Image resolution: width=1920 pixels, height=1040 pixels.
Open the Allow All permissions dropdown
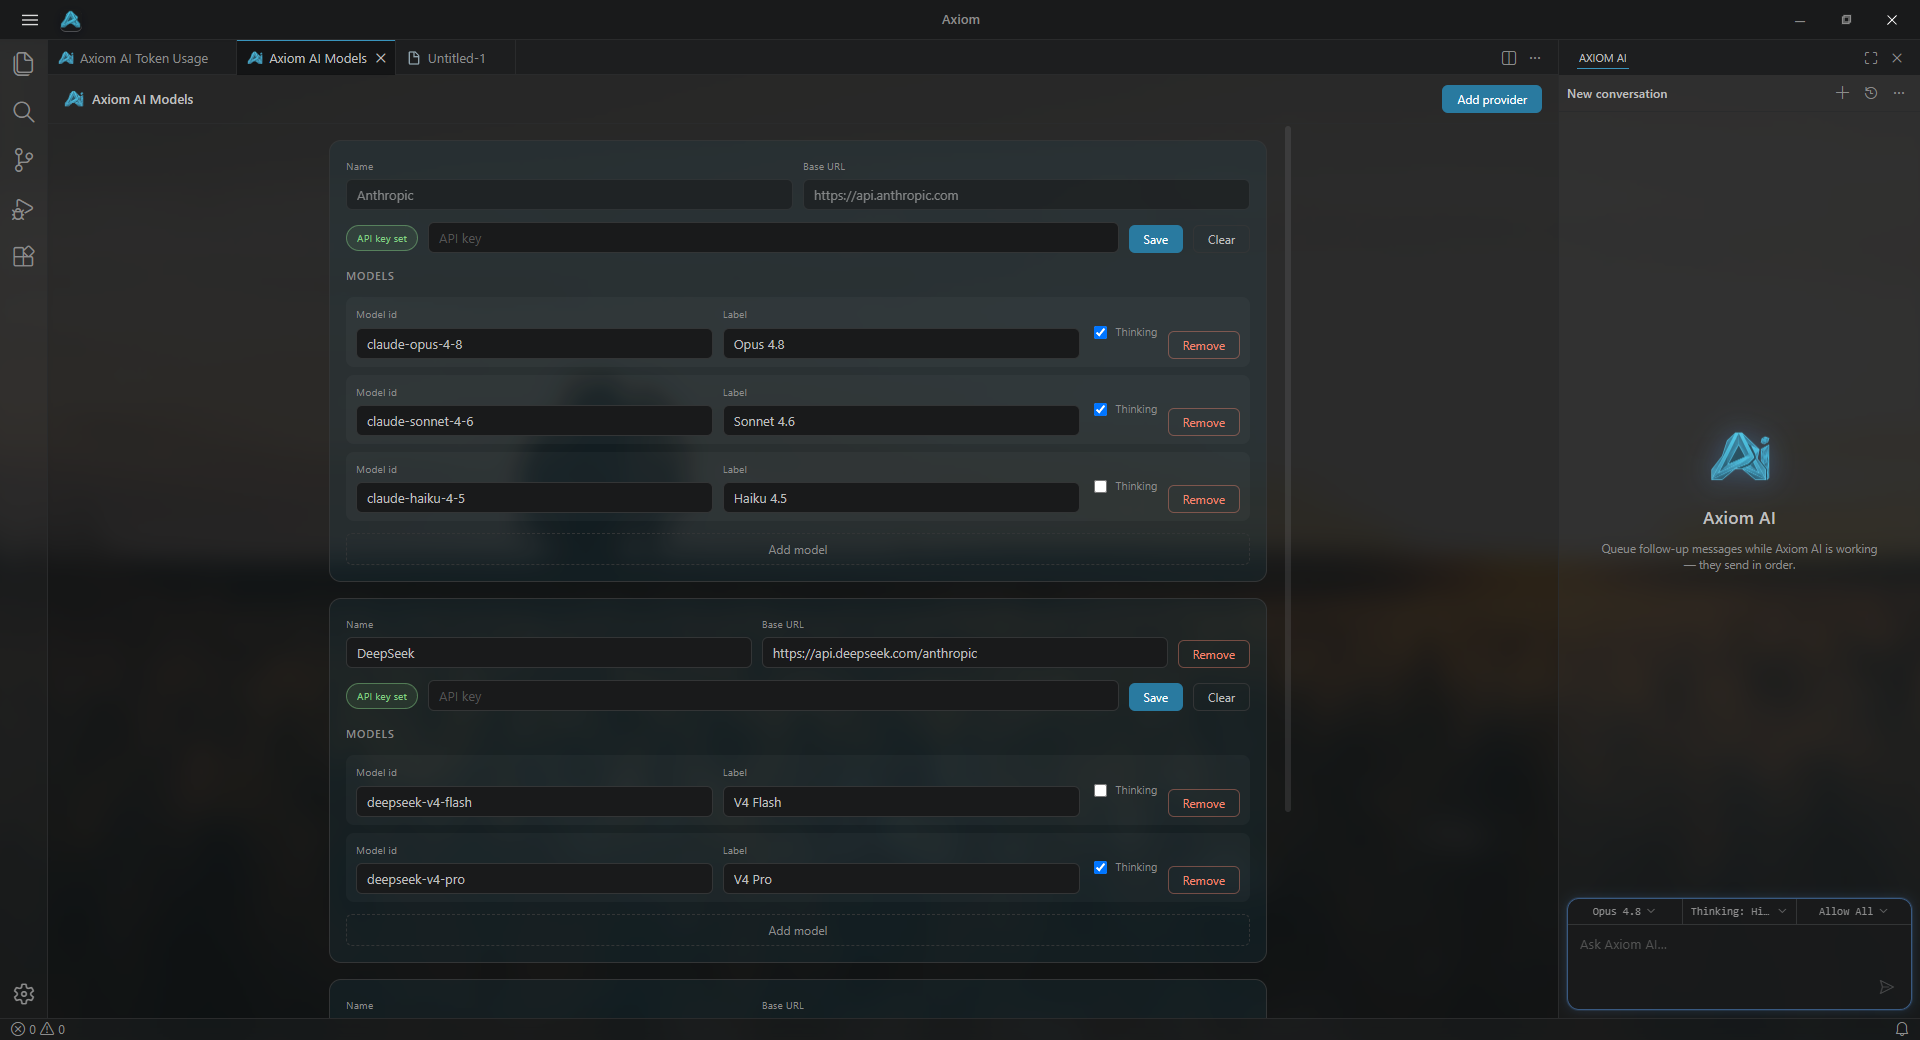[1853, 911]
